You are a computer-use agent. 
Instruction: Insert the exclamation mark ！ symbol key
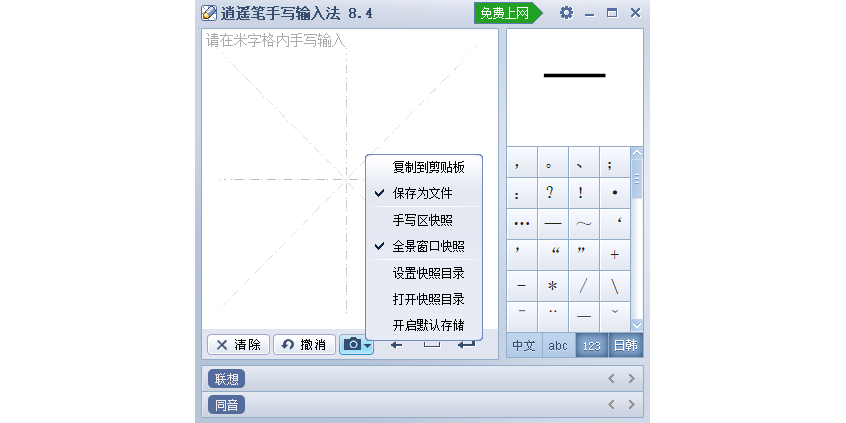point(584,193)
